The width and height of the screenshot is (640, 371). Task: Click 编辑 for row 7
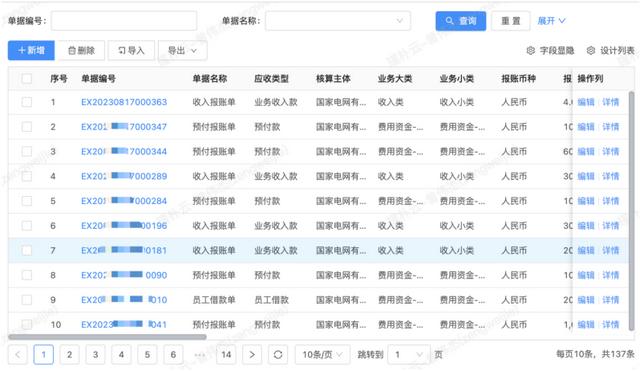pos(586,250)
